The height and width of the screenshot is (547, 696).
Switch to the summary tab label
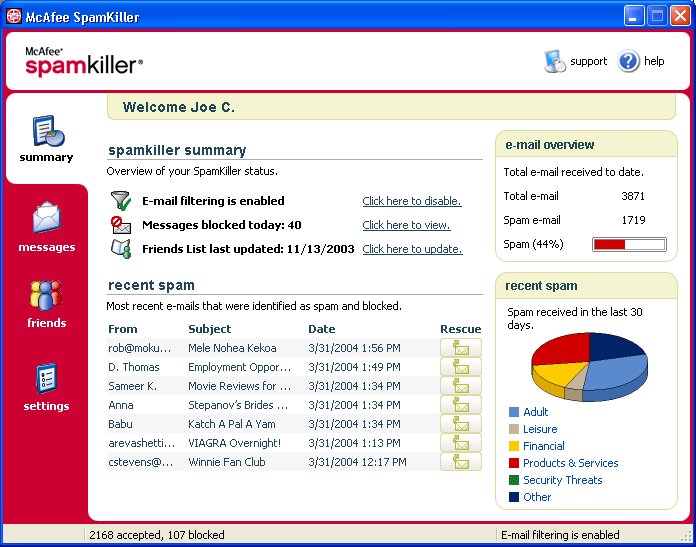pos(46,158)
